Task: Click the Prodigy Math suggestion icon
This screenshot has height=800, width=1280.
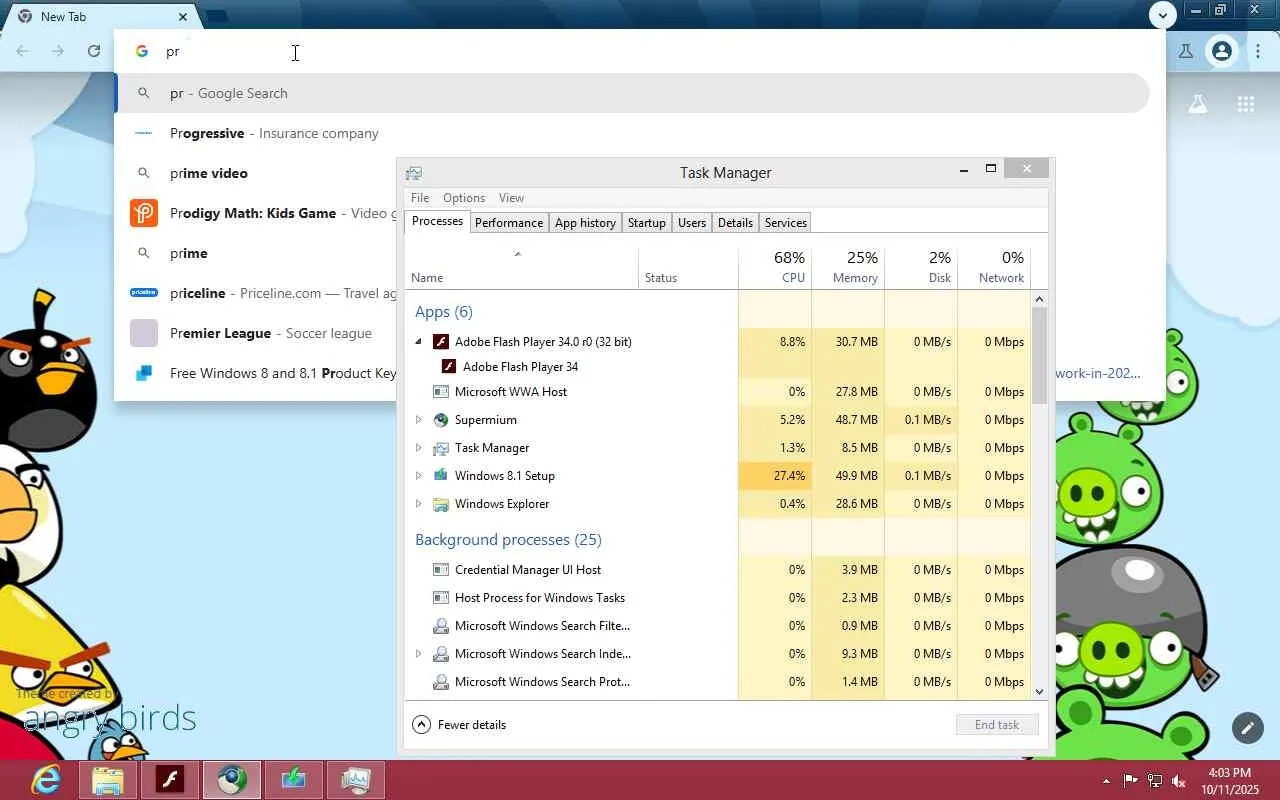Action: tap(144, 213)
